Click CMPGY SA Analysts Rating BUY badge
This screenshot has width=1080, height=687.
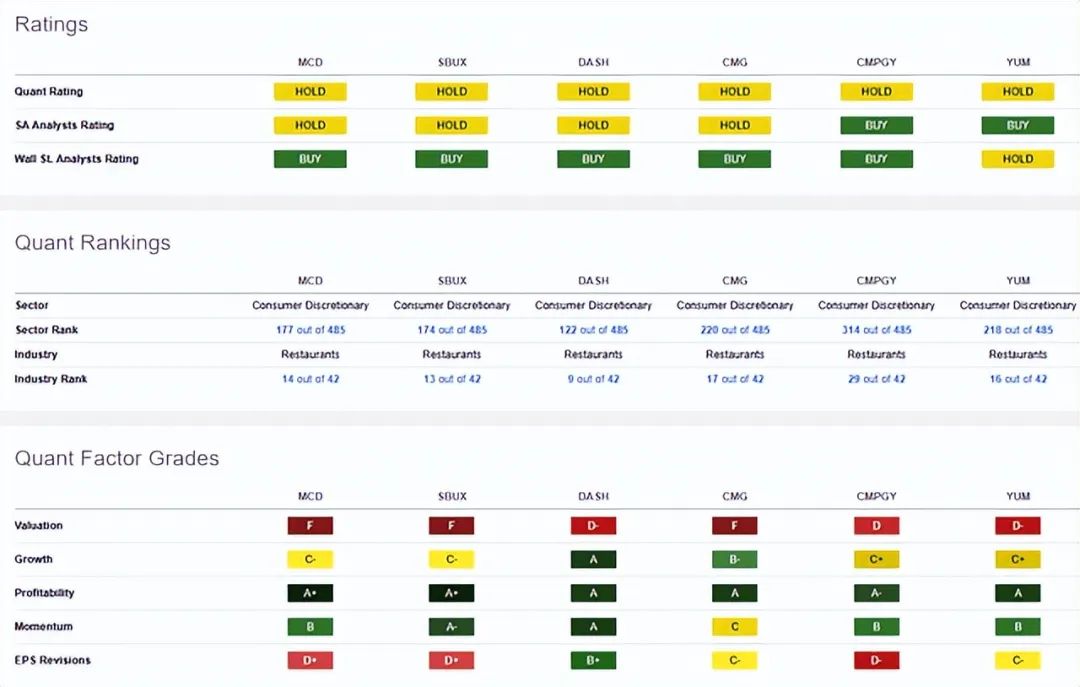(876, 125)
